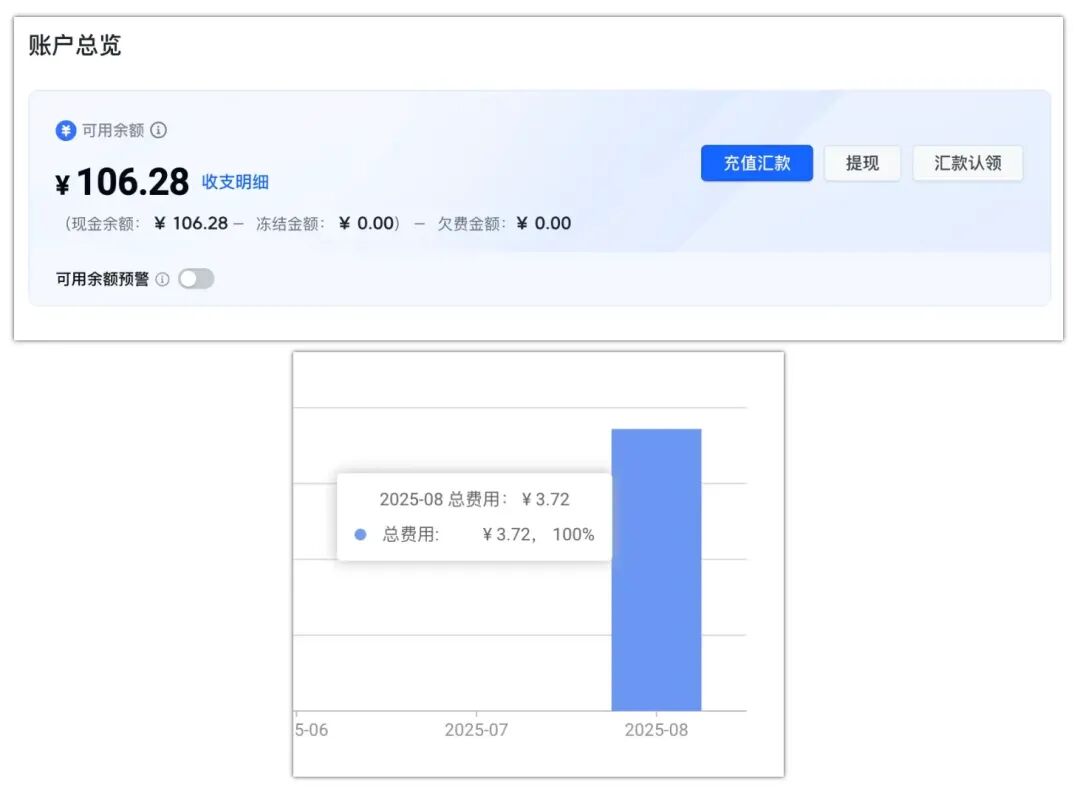This screenshot has height=787, width=1080.
Task: Open the 收支明细 link
Action: pos(235,182)
